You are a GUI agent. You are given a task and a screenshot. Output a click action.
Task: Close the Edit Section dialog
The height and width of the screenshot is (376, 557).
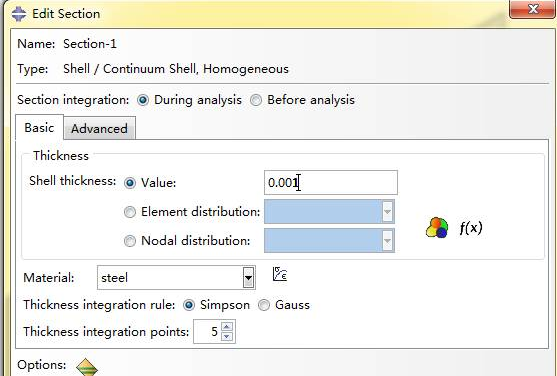531,9
